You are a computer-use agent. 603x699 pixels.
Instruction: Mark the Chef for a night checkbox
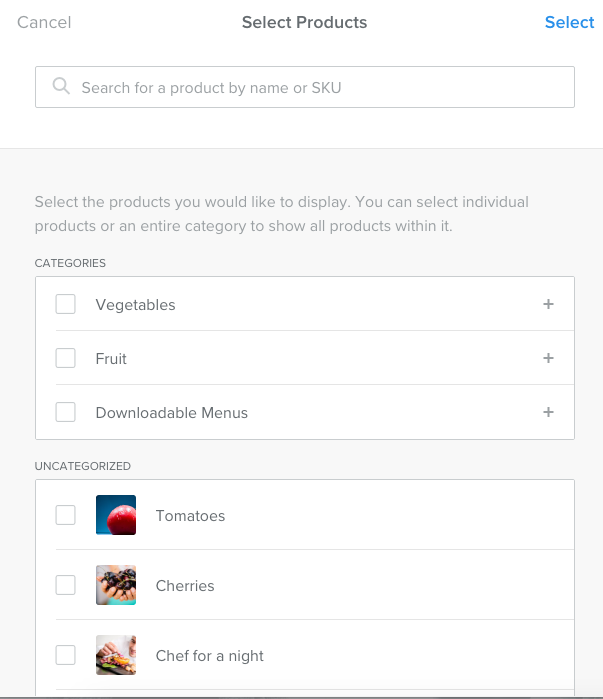66,656
